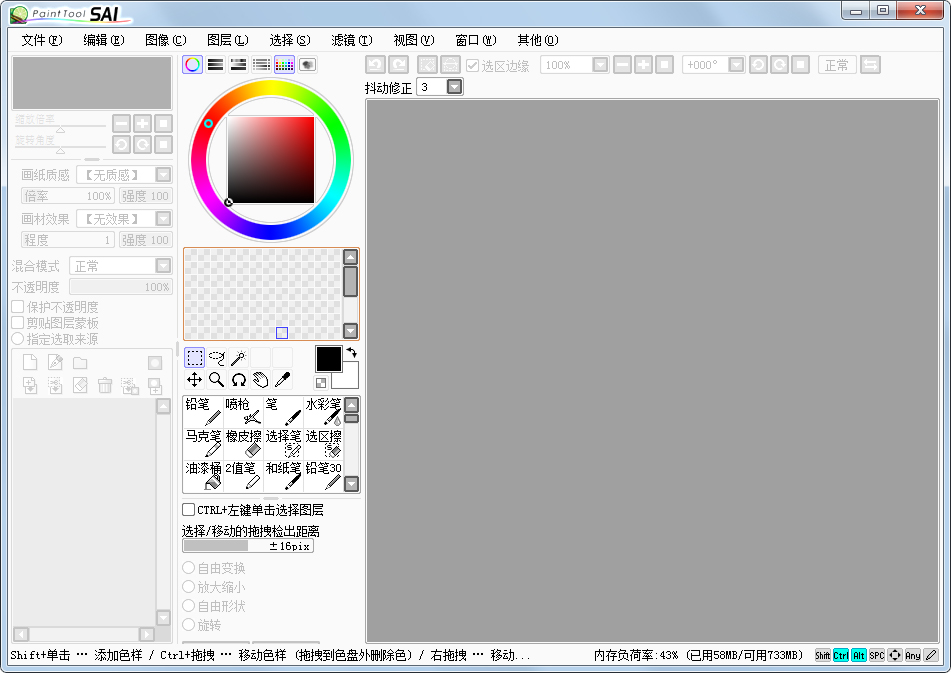This screenshot has width=951, height=673.
Task: Show the color mixer panel
Action: click(x=261, y=65)
